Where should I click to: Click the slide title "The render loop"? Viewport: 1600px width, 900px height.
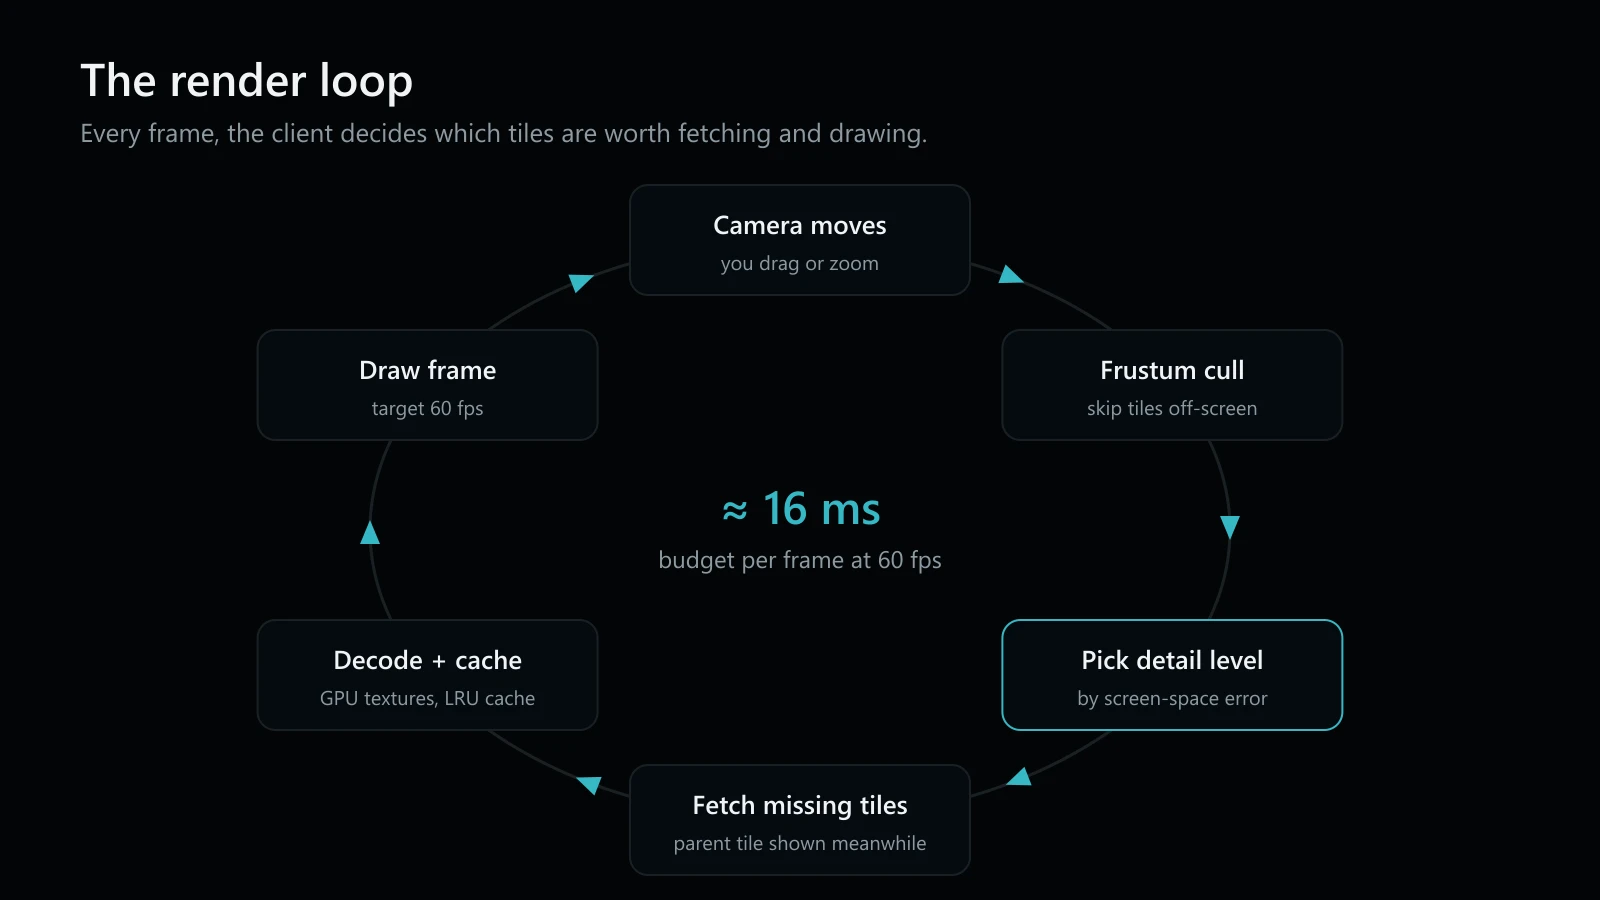[x=246, y=81]
